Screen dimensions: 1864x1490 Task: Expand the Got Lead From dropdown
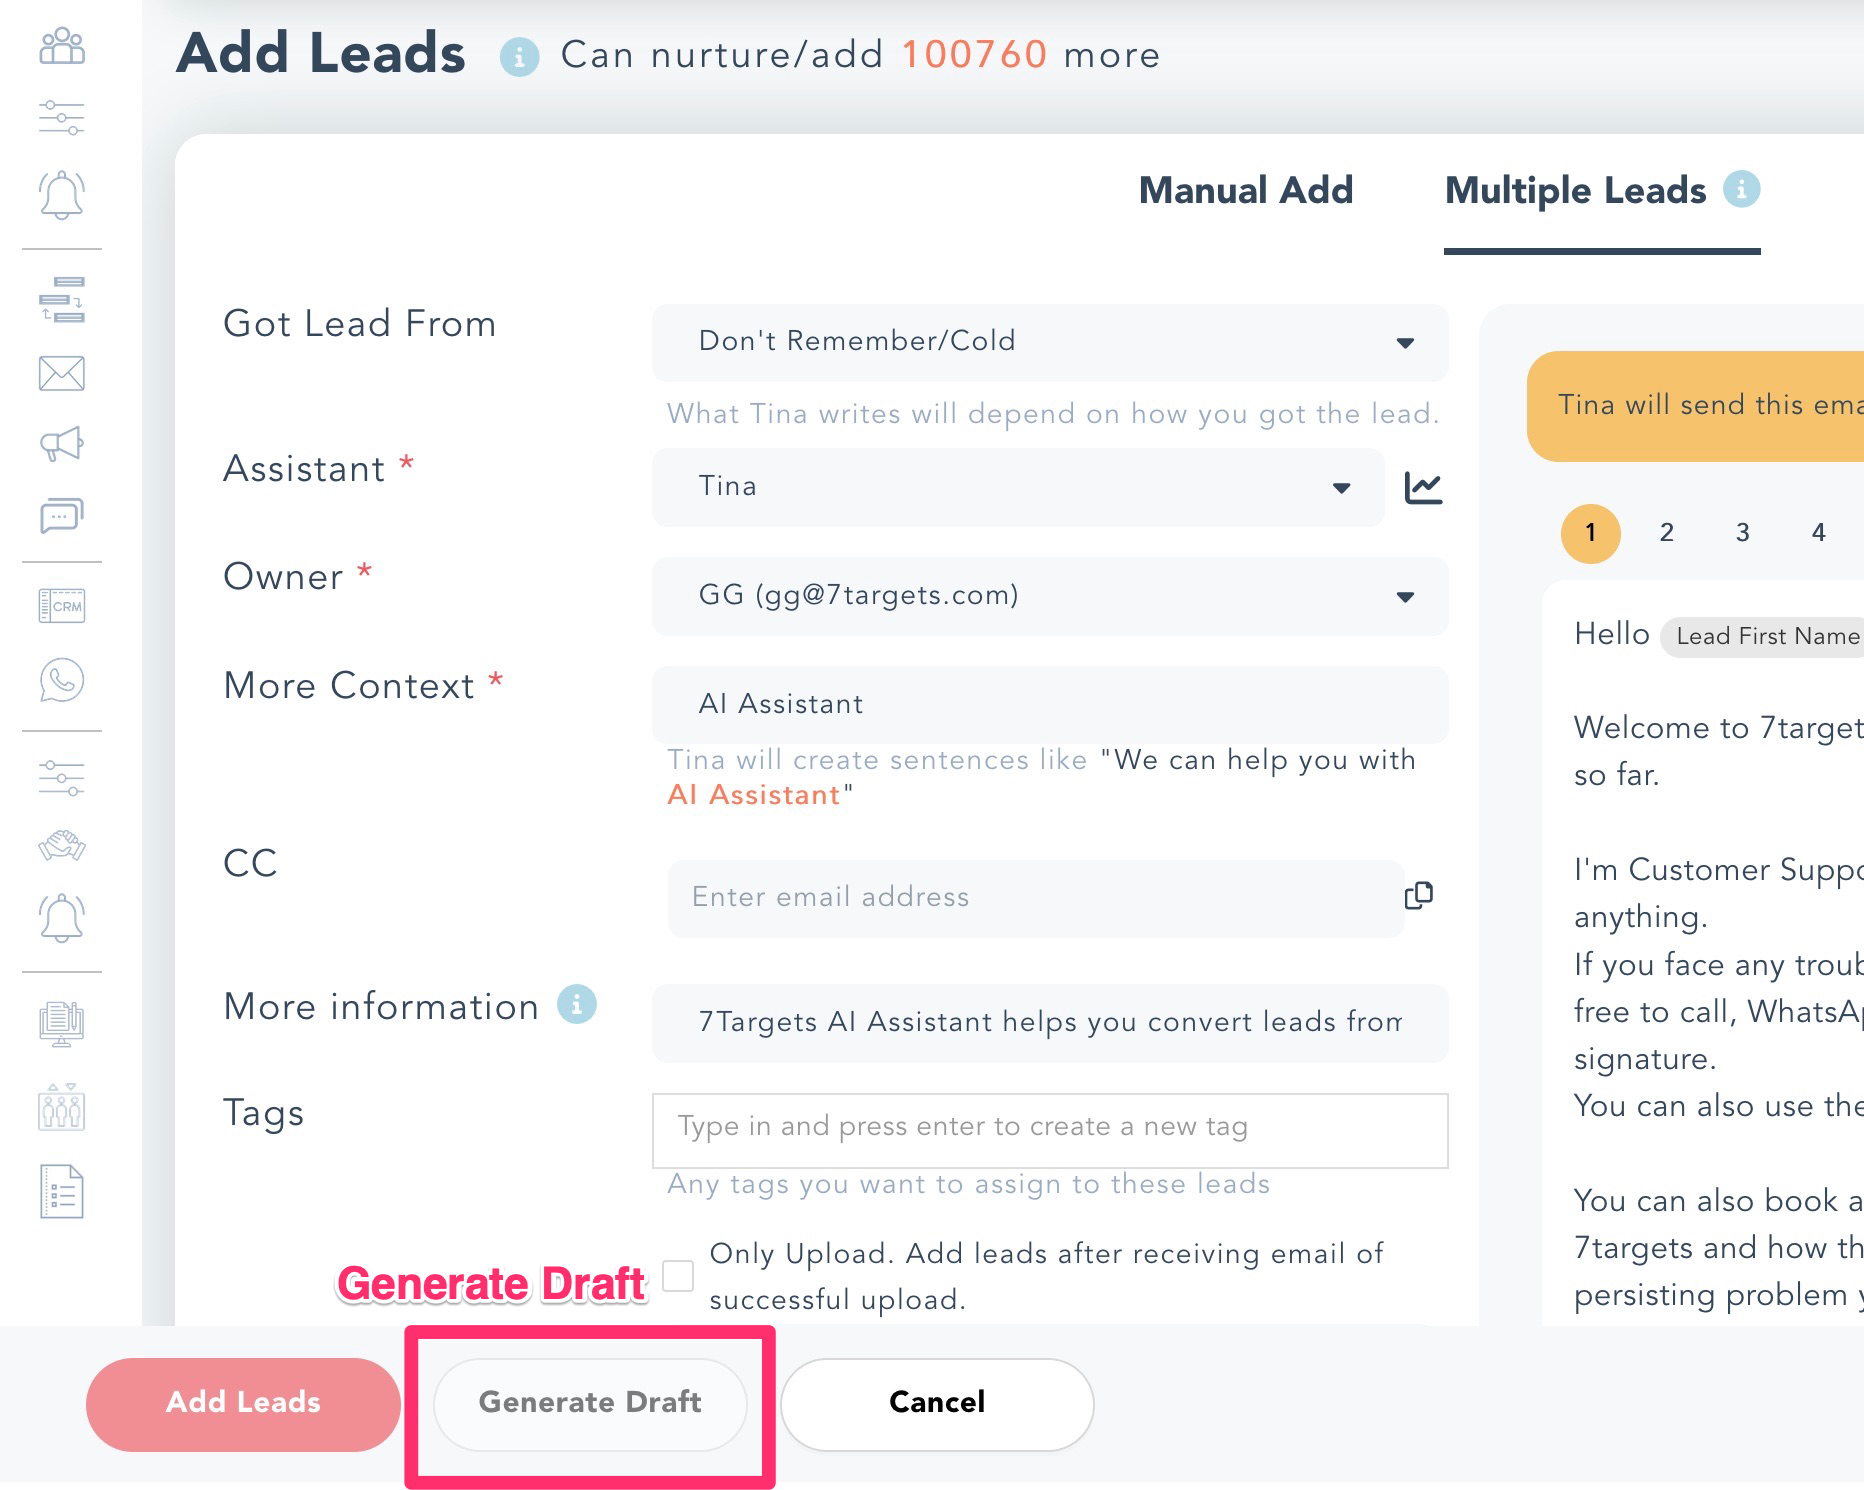(x=1050, y=342)
